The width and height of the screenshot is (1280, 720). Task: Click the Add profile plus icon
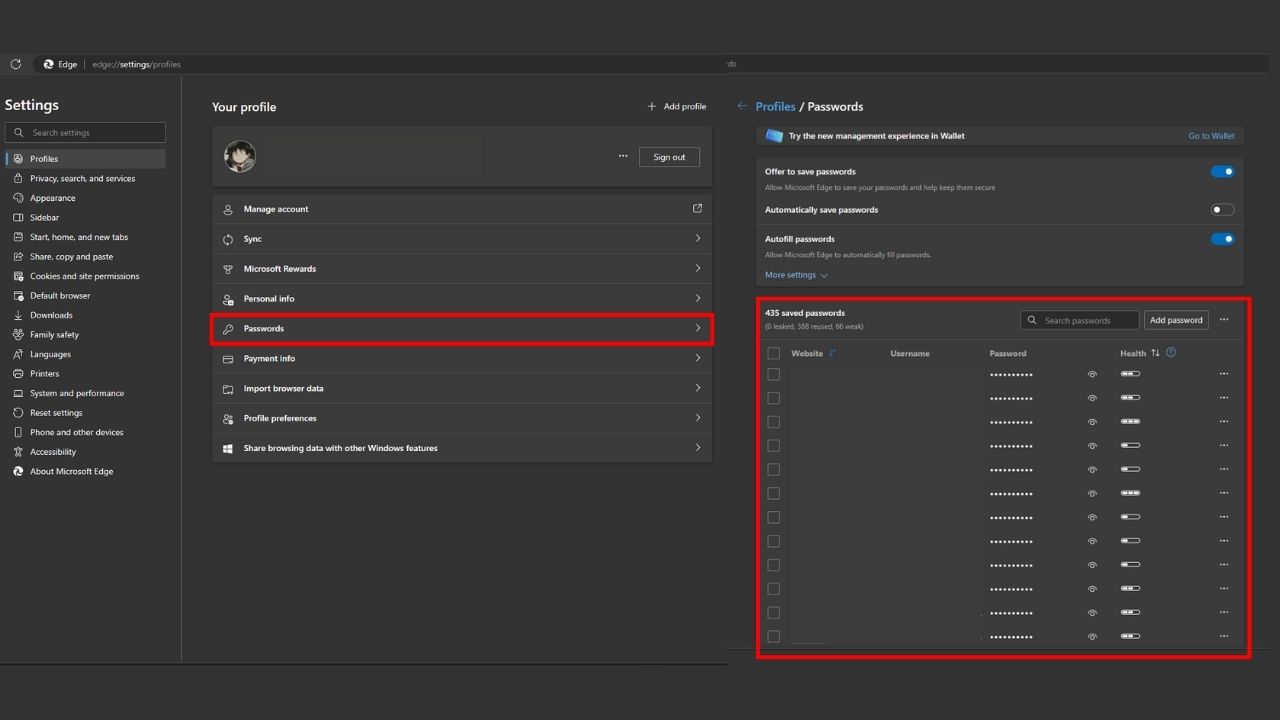[x=652, y=106]
